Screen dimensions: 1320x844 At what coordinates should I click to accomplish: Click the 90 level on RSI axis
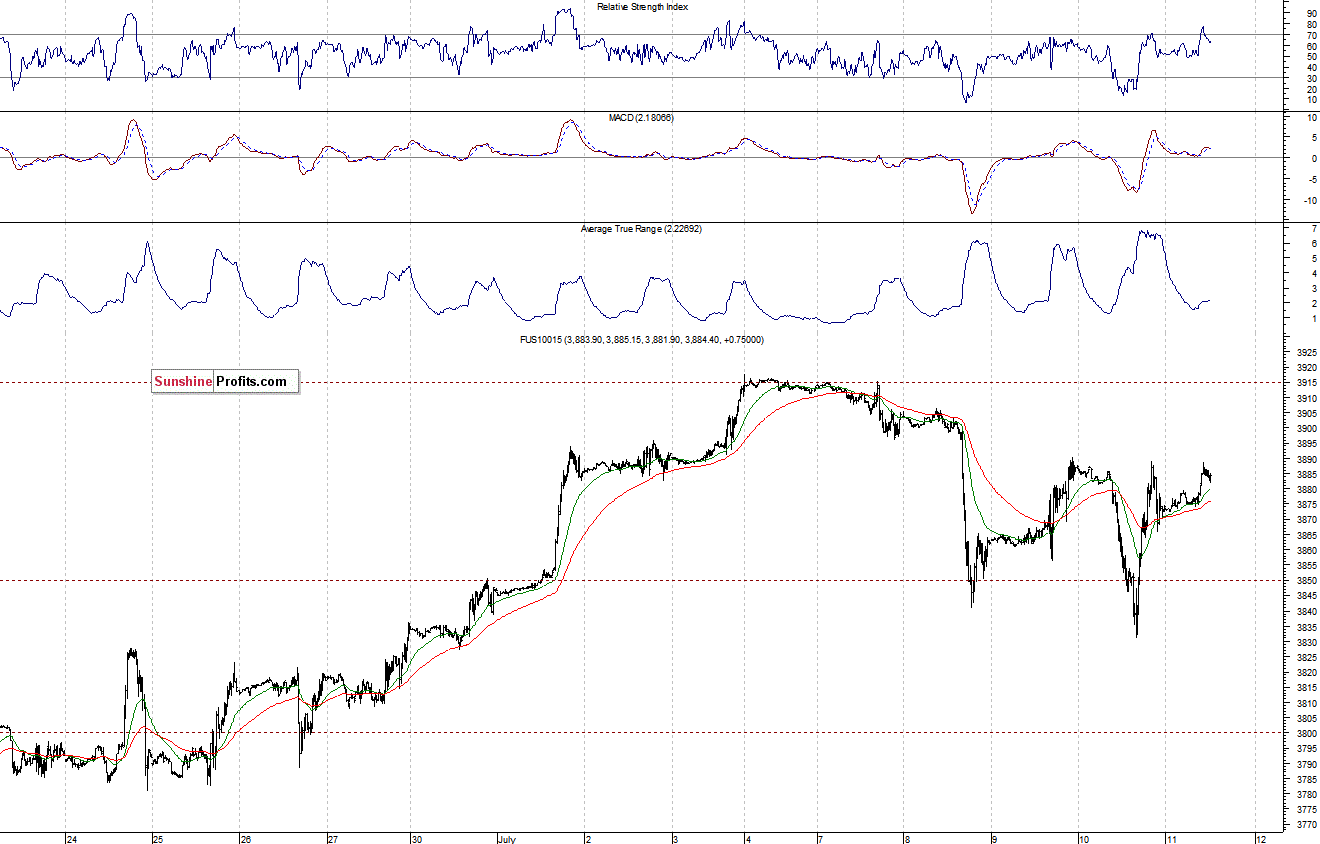tap(1311, 14)
